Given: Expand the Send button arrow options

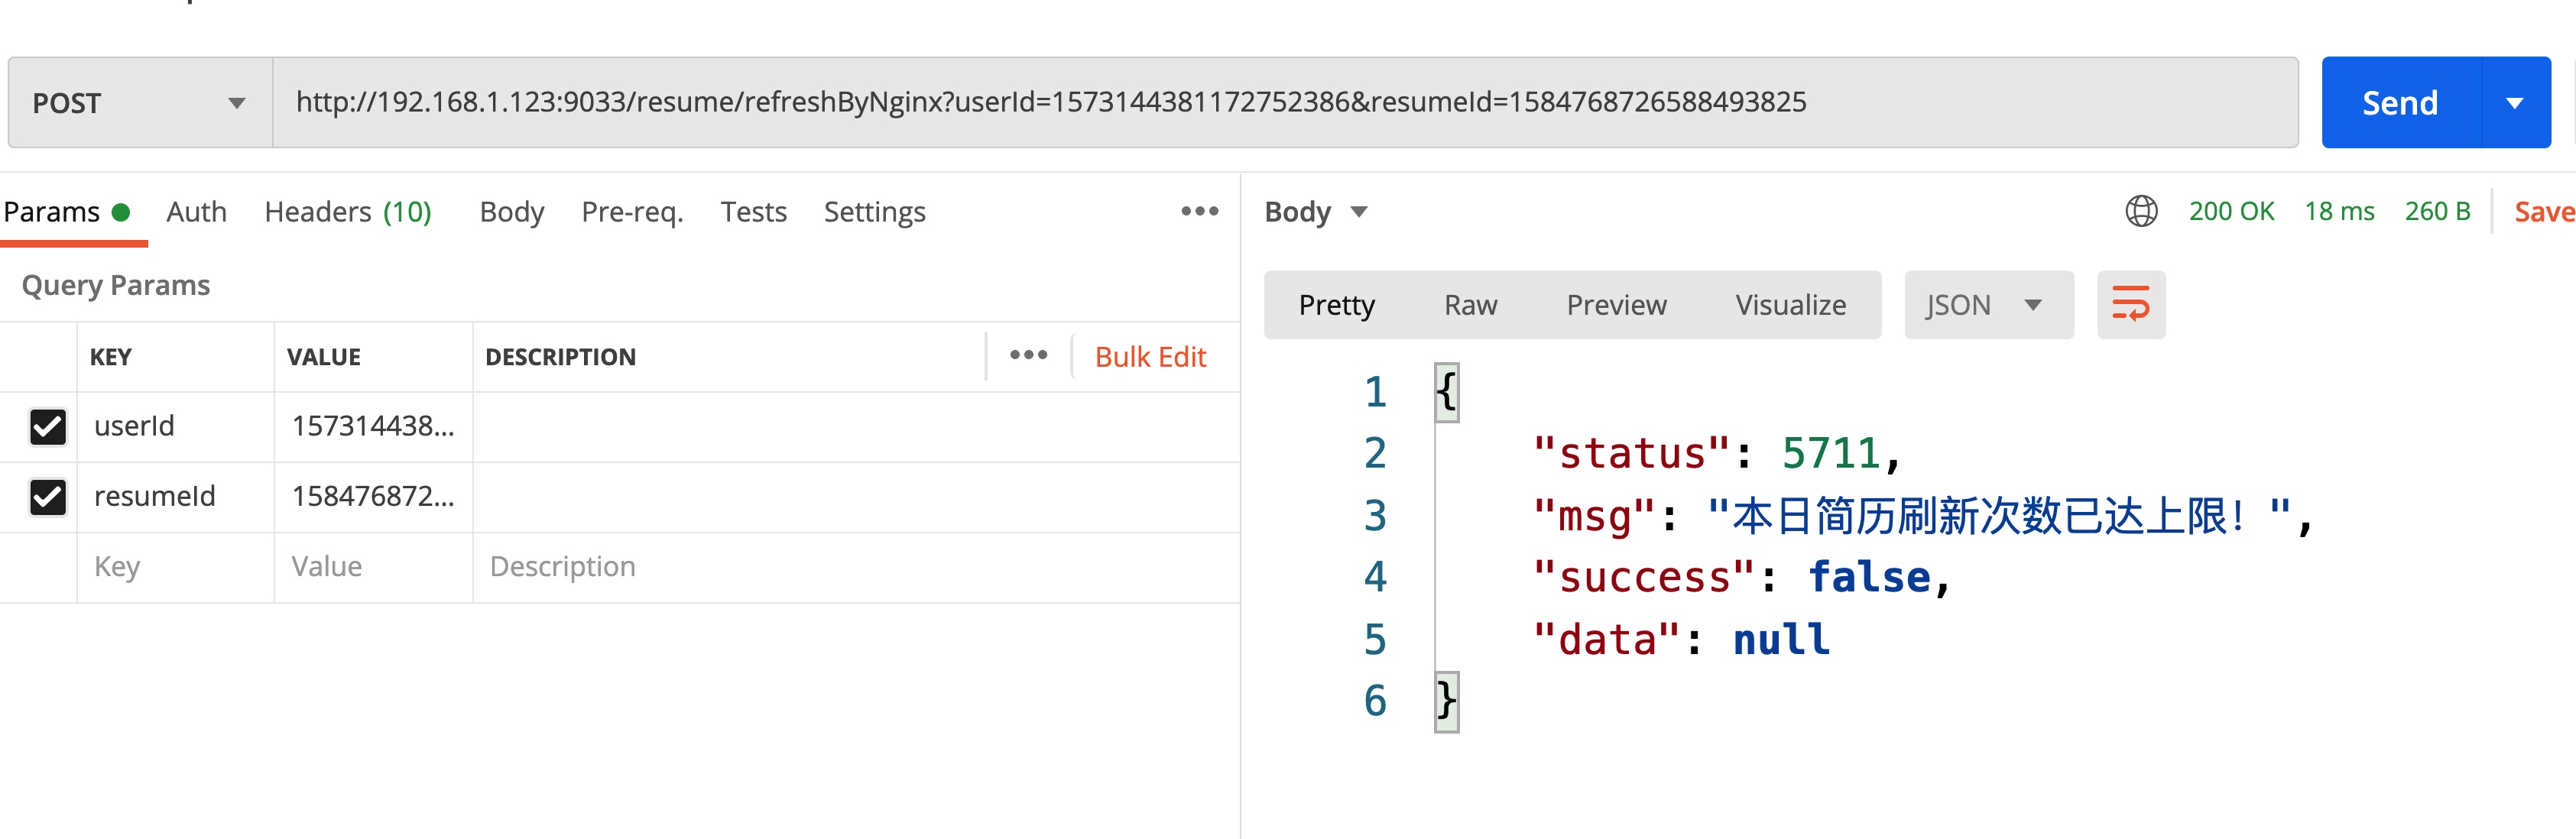Looking at the screenshot, I should (2515, 103).
